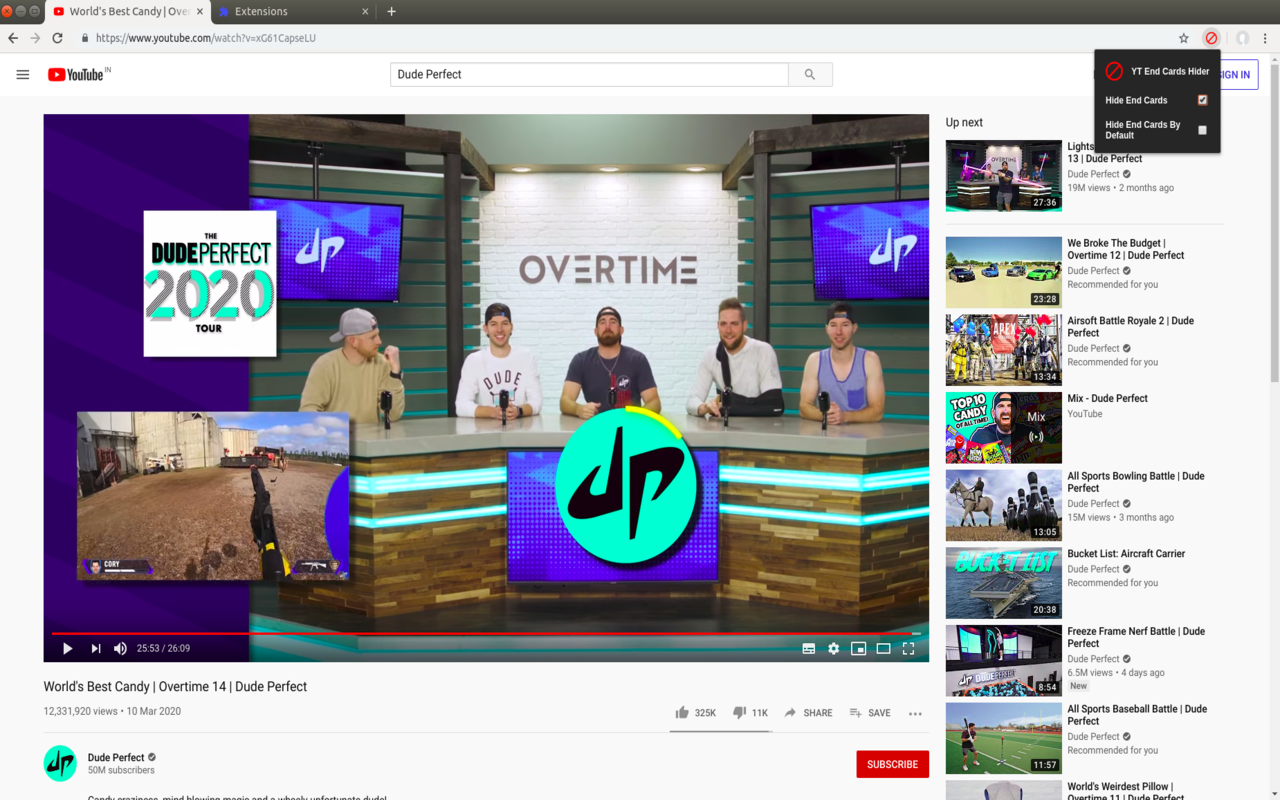The image size is (1280, 800).
Task: Click the 25:53 / 26:09 time display
Action: click(163, 648)
